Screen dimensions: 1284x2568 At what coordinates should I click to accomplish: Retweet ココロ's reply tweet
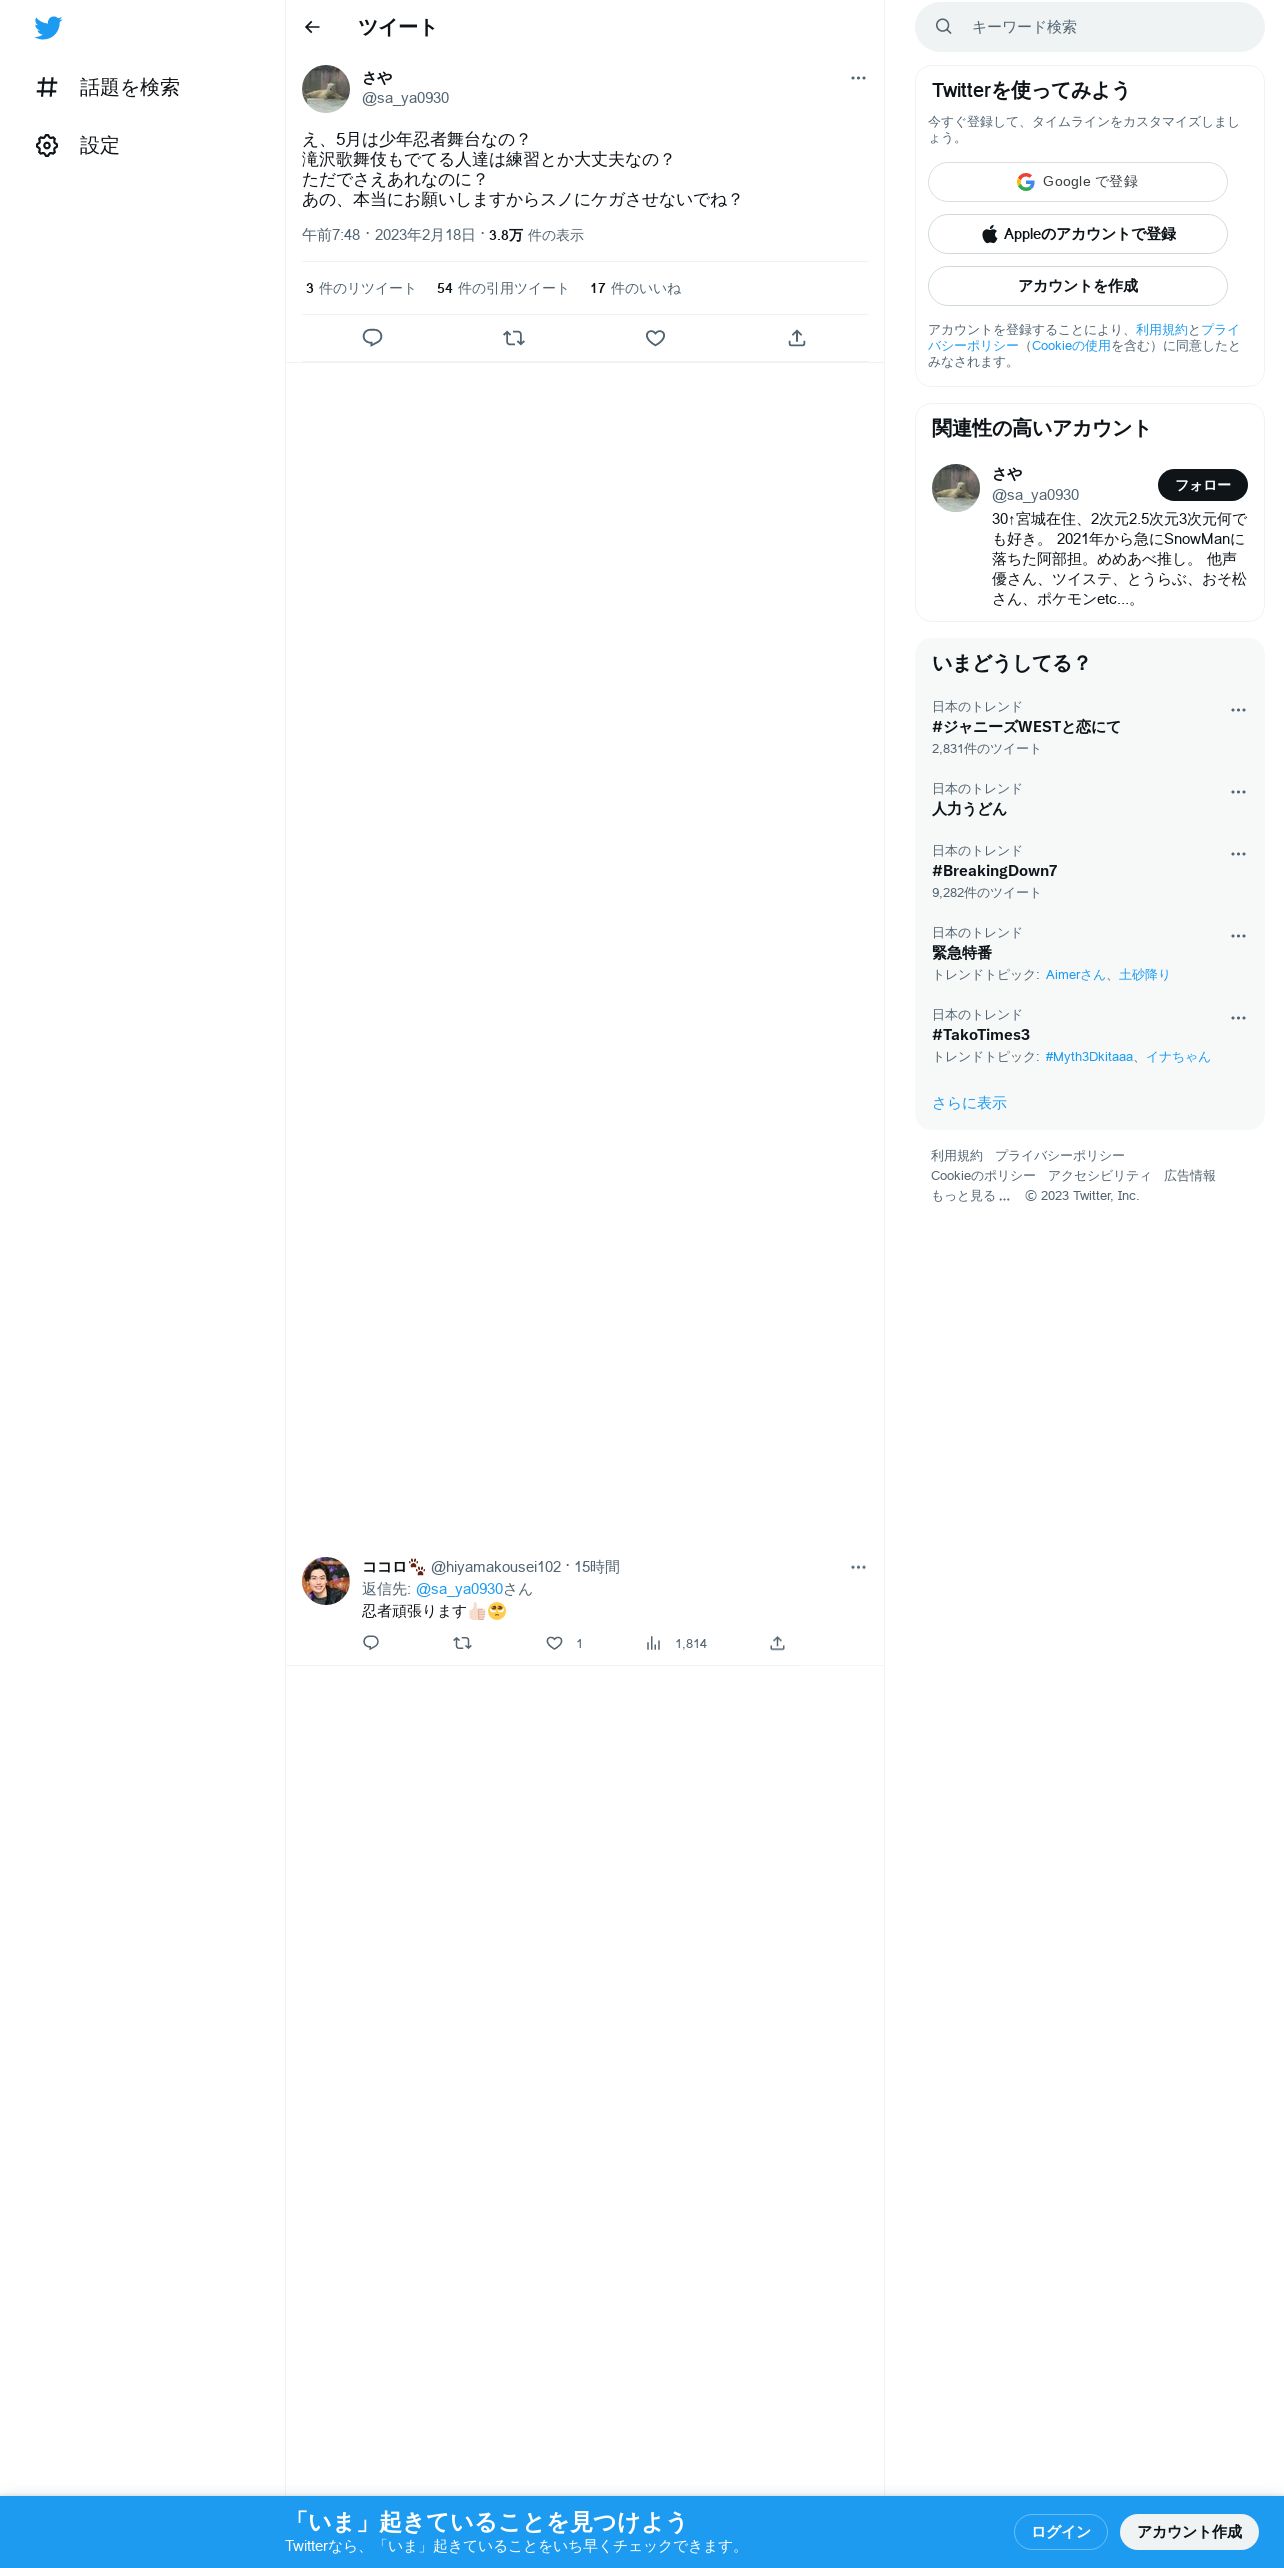click(x=462, y=1643)
